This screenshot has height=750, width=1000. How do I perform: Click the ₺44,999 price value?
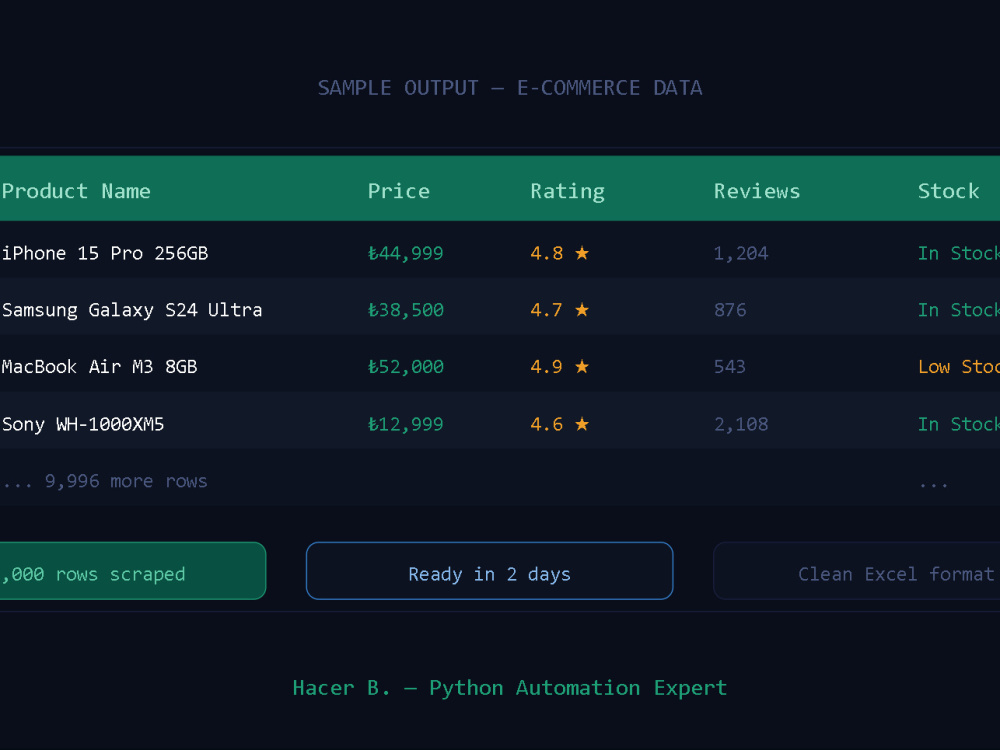click(405, 253)
